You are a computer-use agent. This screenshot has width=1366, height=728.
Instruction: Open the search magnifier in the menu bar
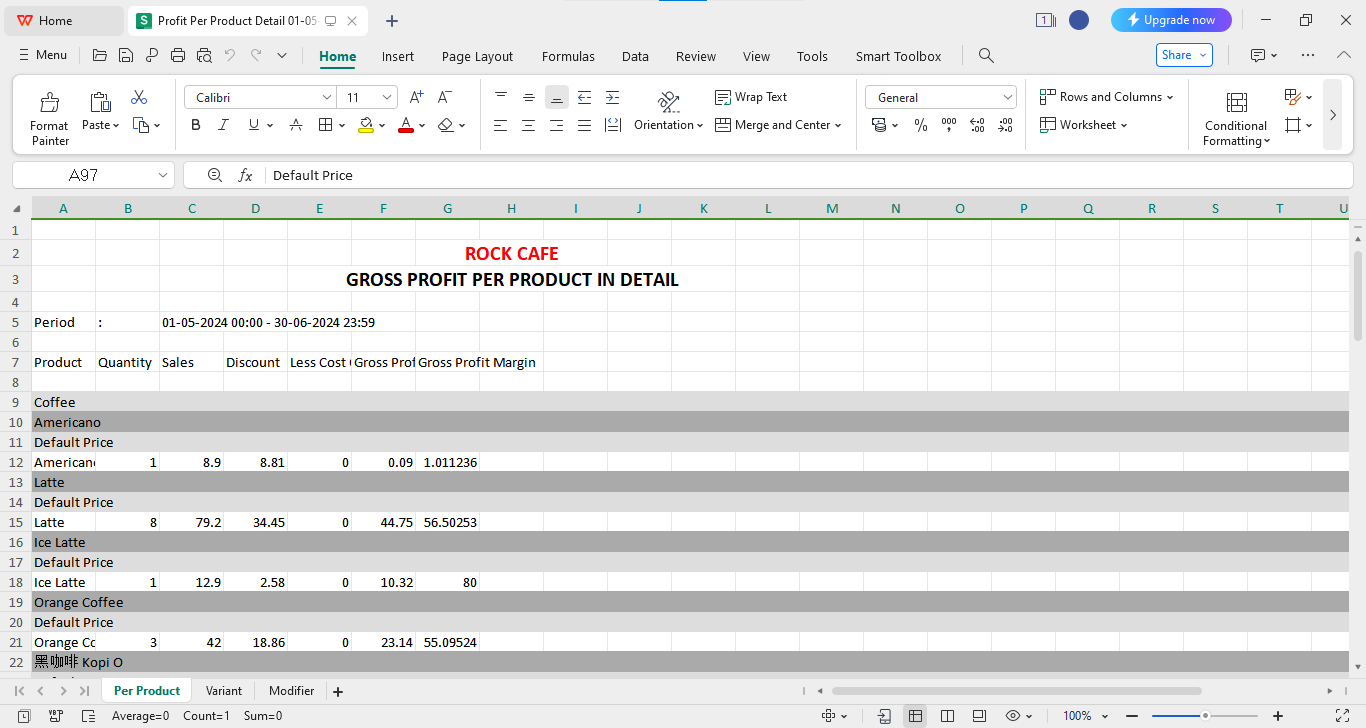[x=986, y=56]
